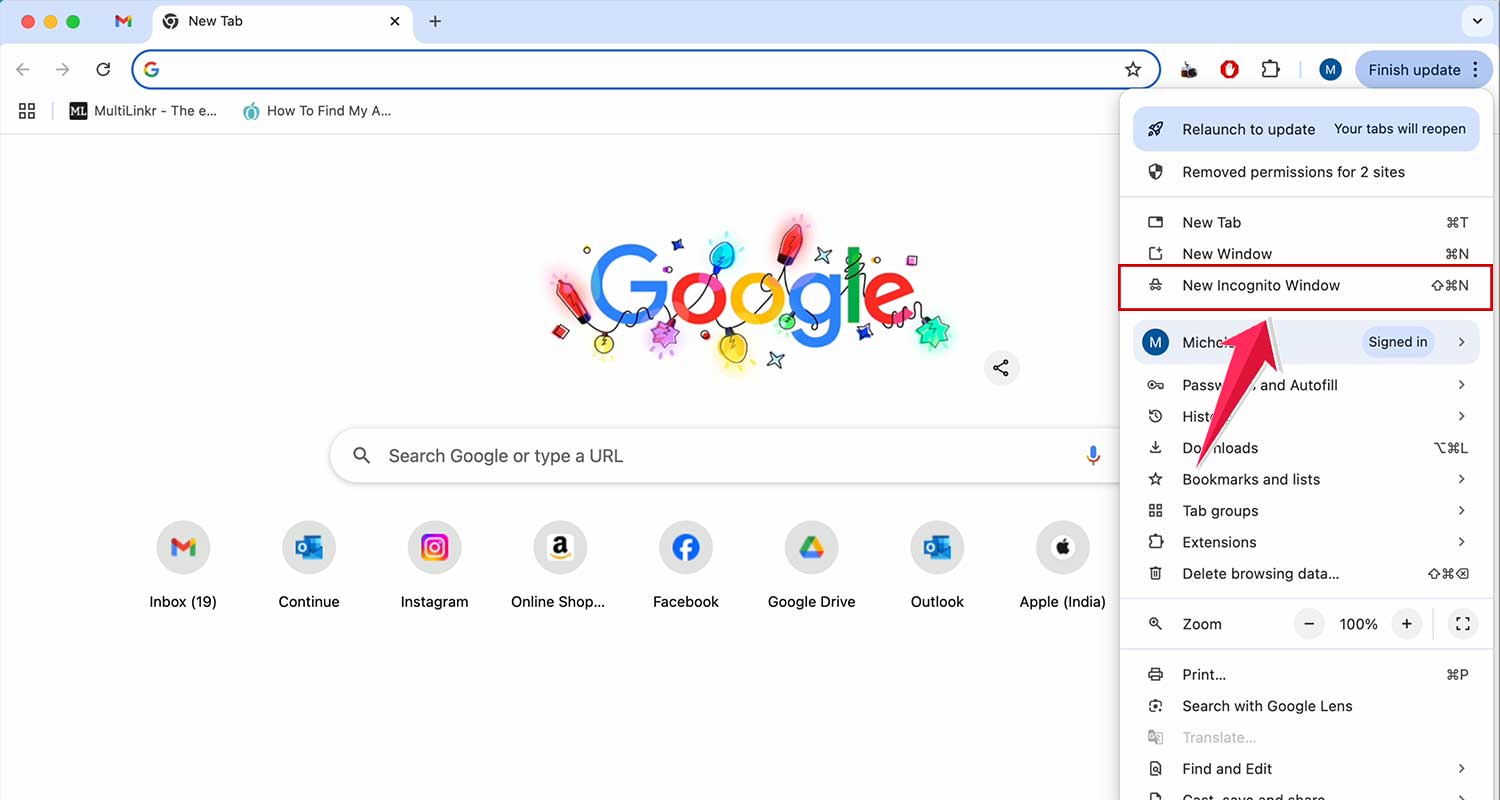1500x800 pixels.
Task: Reload the page
Action: [x=103, y=69]
